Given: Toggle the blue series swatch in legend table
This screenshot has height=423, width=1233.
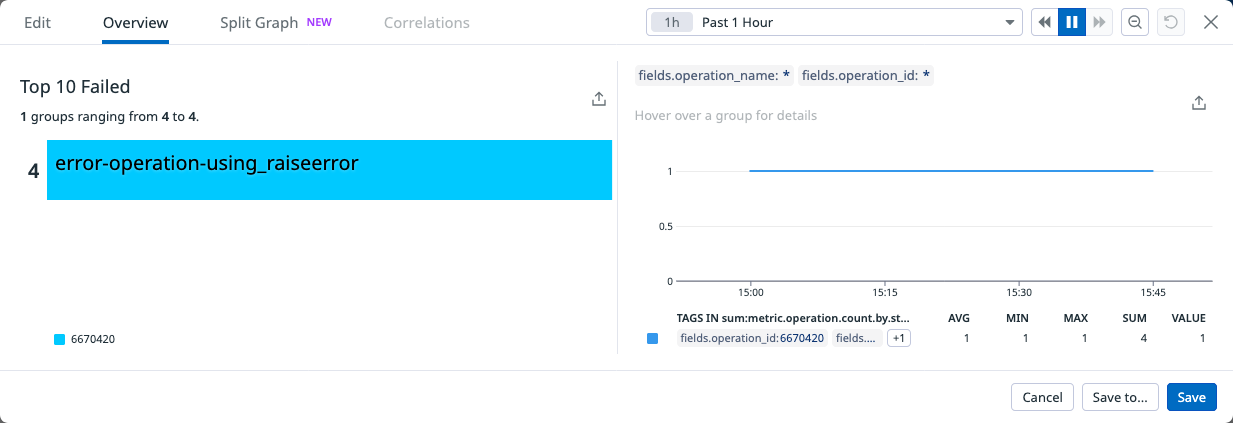Looking at the screenshot, I should point(653,339).
